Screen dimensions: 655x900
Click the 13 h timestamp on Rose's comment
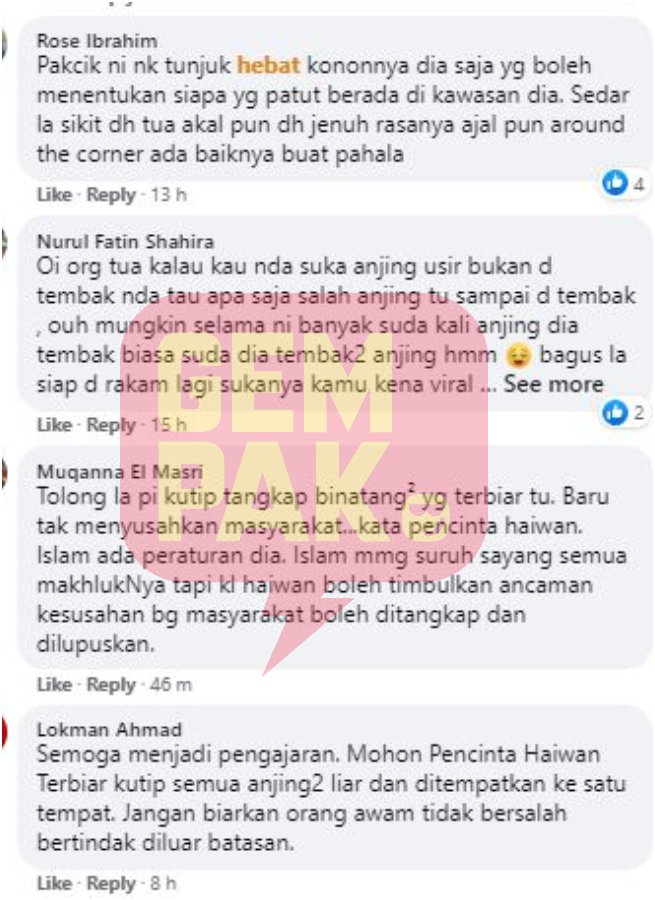[169, 195]
